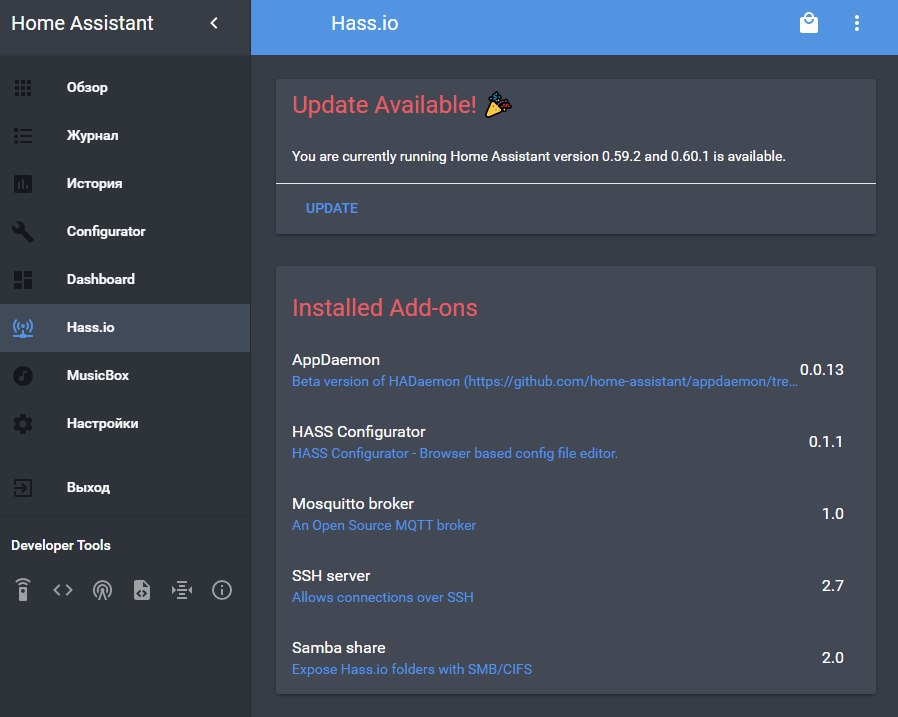This screenshot has width=898, height=717.
Task: Go to the Журнал logbook
Action: 125,136
